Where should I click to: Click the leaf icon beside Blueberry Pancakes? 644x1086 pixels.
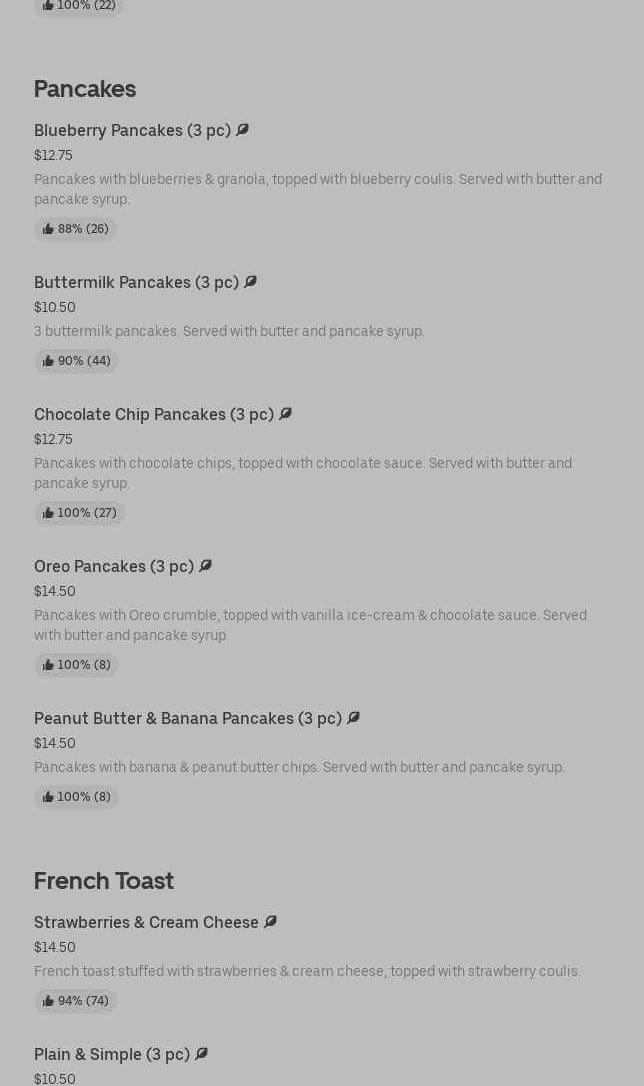(242, 130)
